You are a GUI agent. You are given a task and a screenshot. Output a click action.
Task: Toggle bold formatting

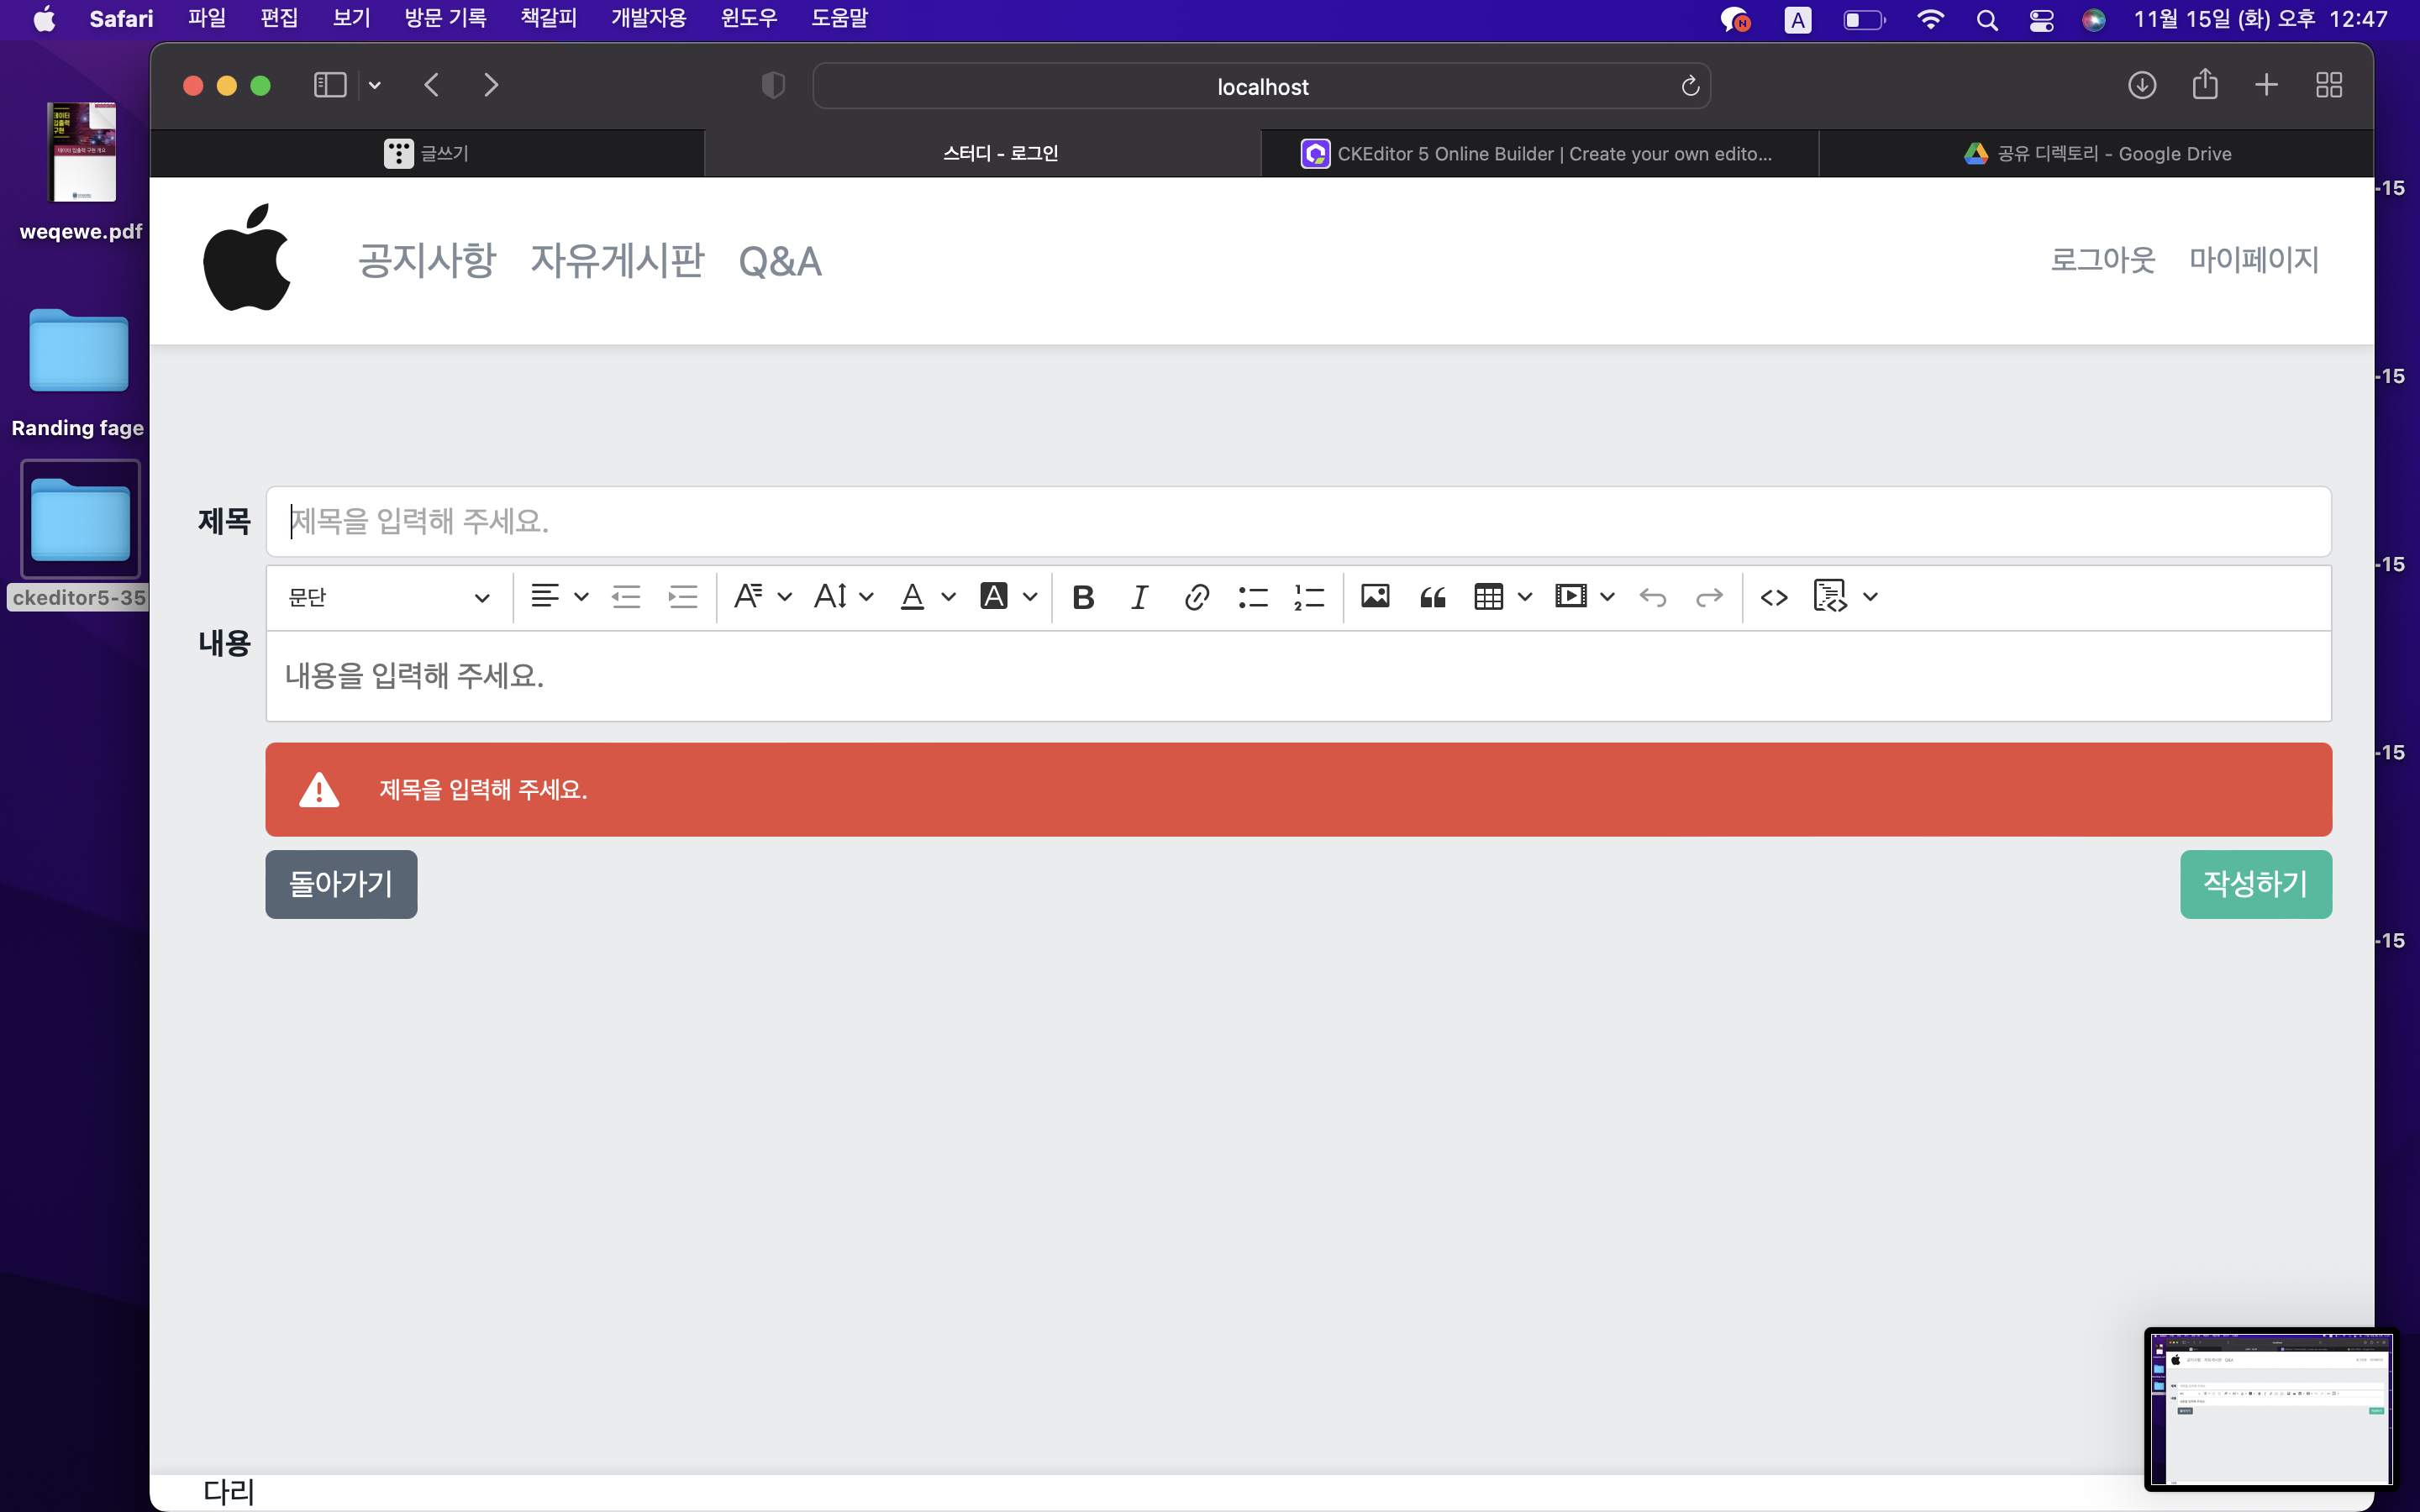1082,597
